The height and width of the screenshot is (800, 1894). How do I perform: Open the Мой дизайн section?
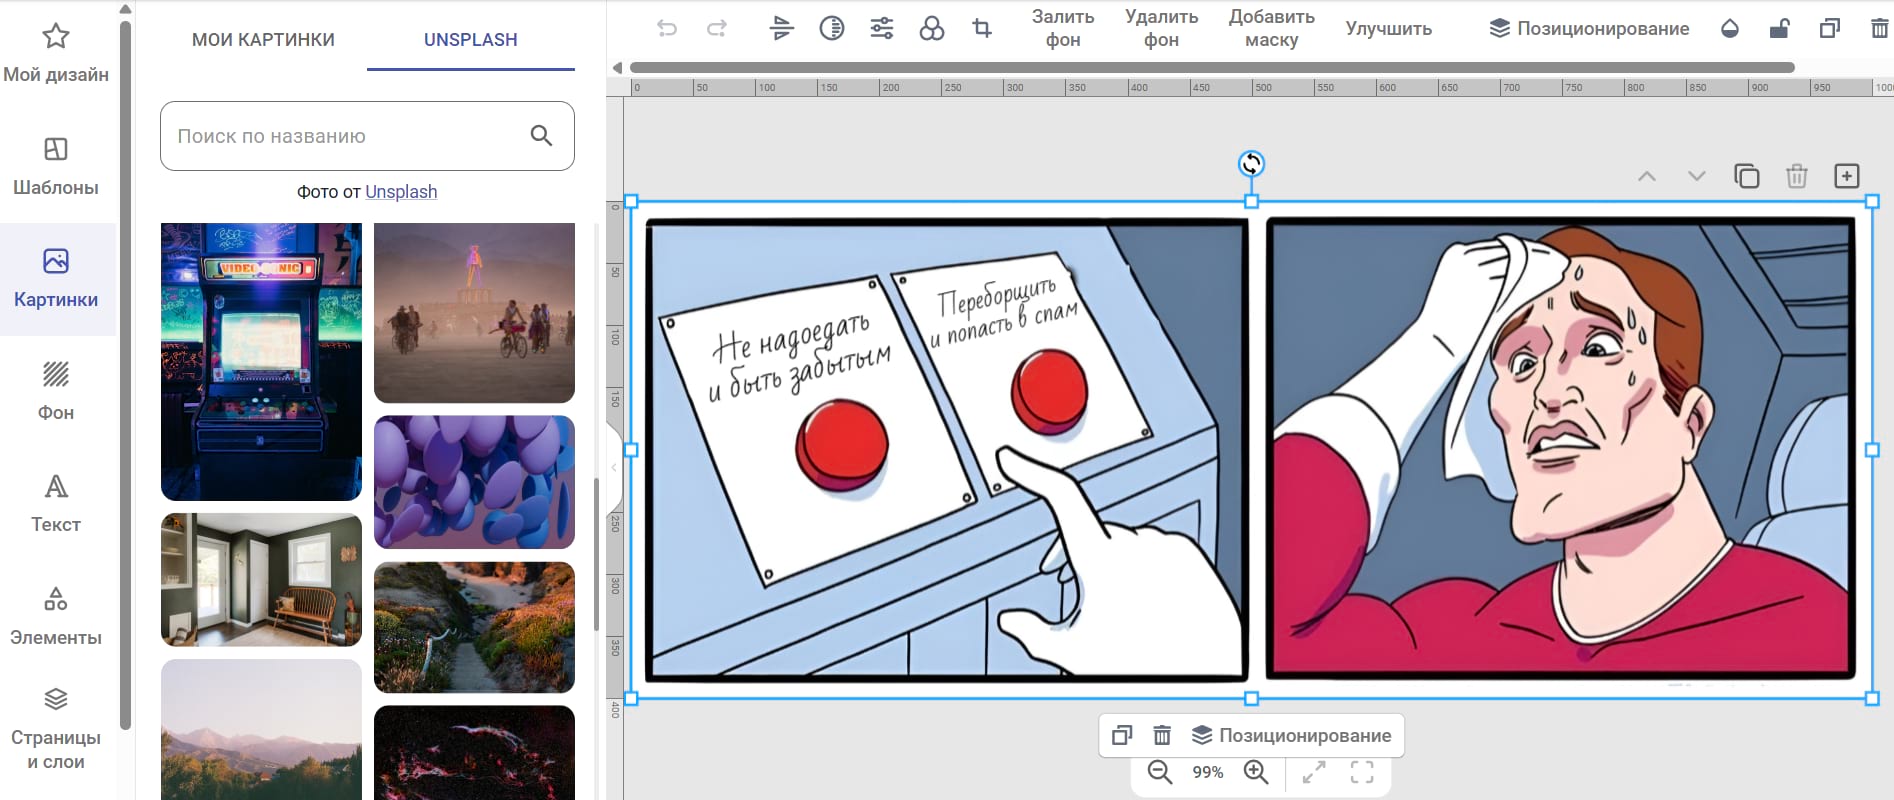tap(56, 52)
